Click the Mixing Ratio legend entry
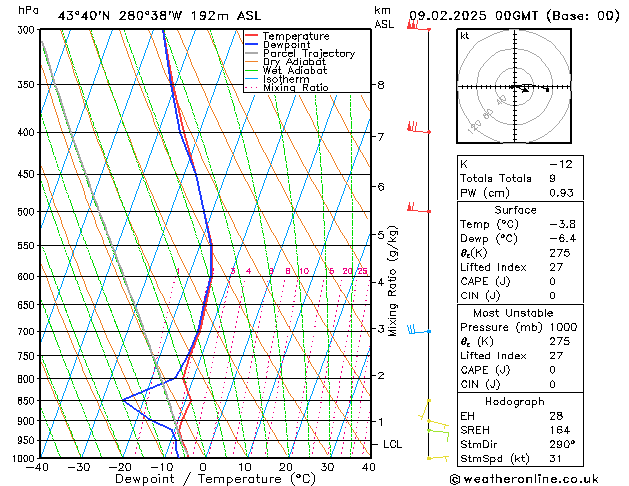The image size is (629, 486). 295,88
